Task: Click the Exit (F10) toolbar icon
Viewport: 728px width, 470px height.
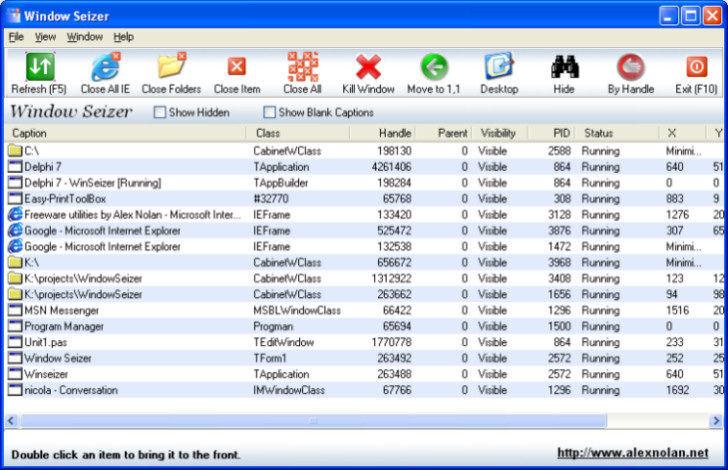Action: click(696, 67)
